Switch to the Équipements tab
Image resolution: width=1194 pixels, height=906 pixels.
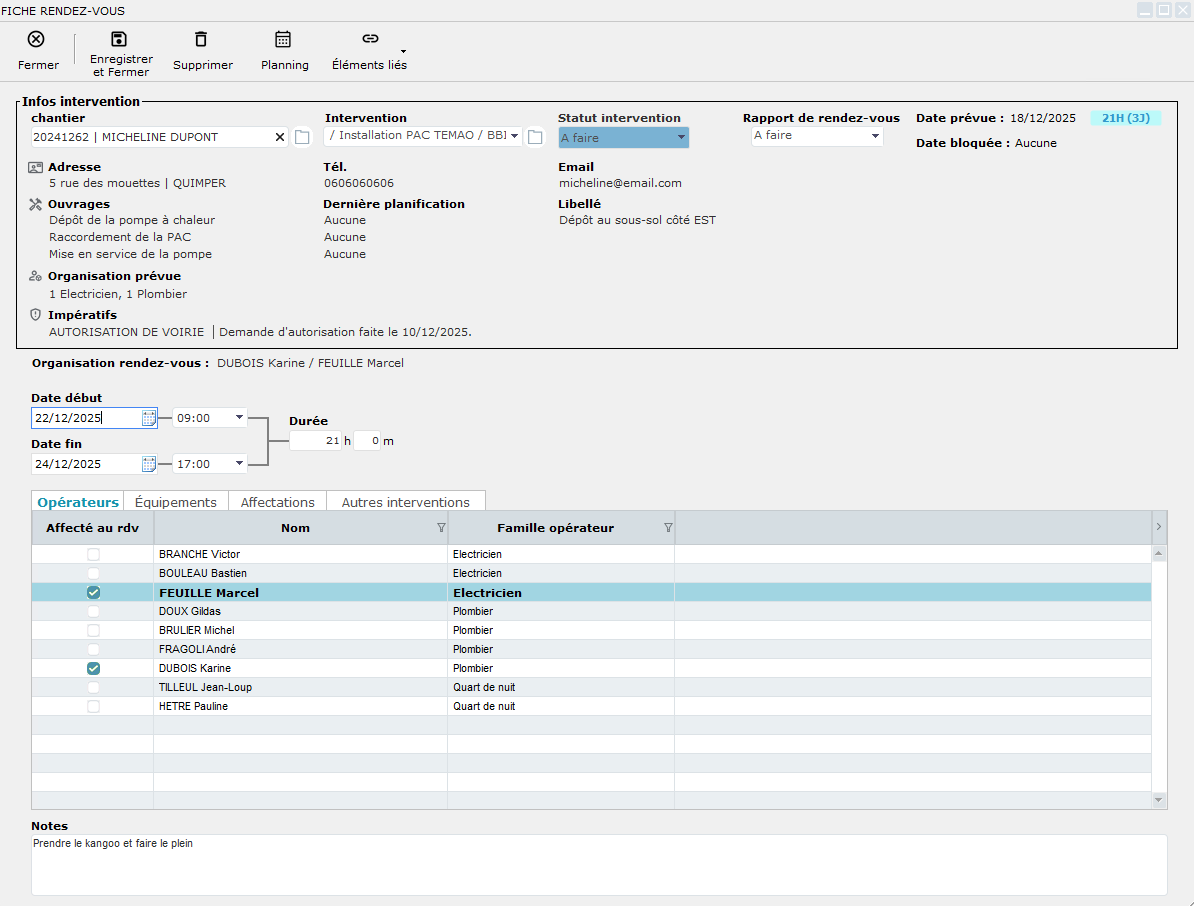[x=175, y=502]
